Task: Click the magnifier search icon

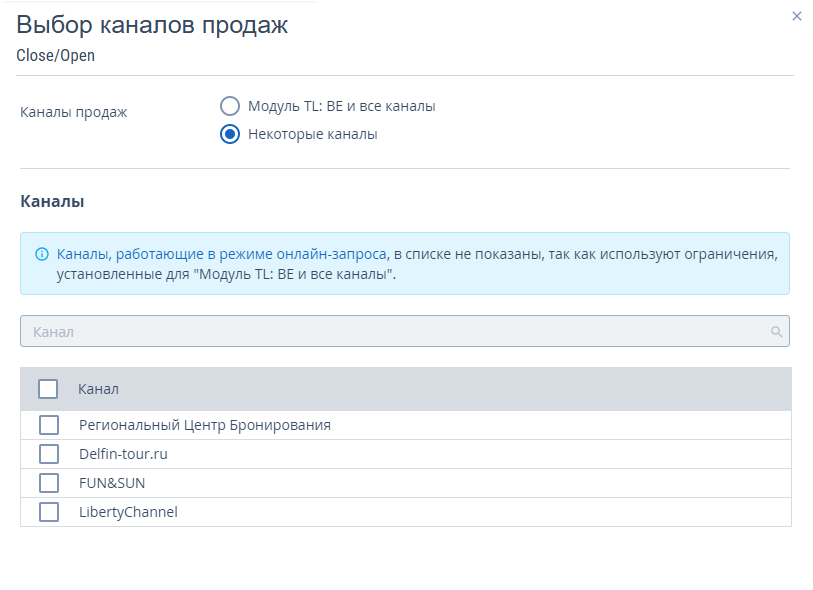Action: [x=776, y=332]
